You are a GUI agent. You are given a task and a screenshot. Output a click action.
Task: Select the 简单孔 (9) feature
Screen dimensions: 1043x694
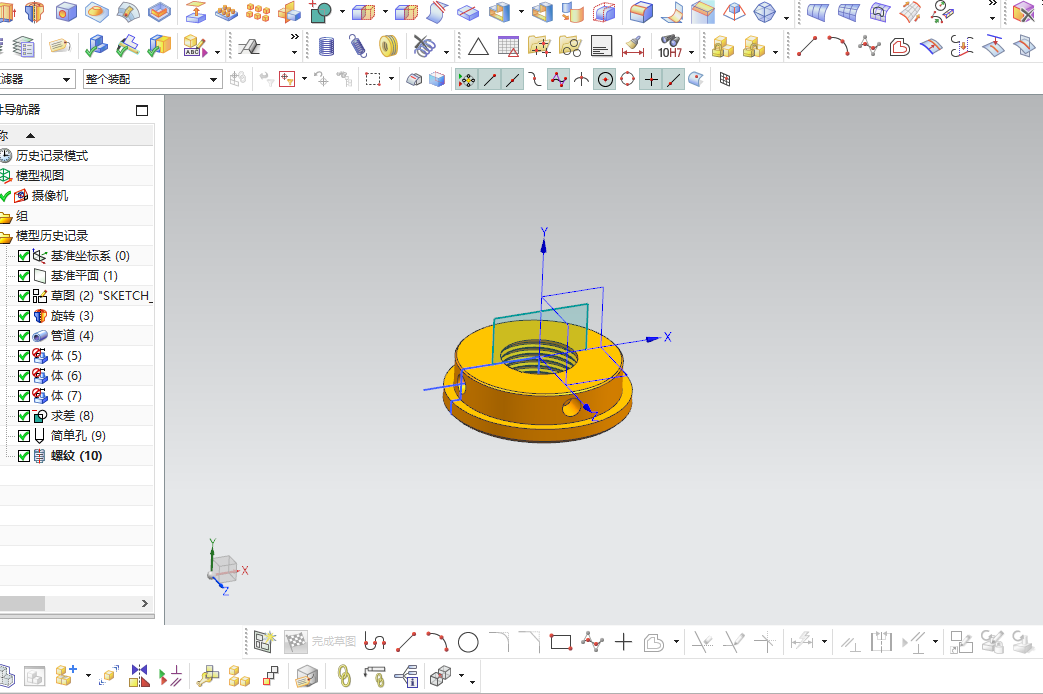(x=78, y=436)
